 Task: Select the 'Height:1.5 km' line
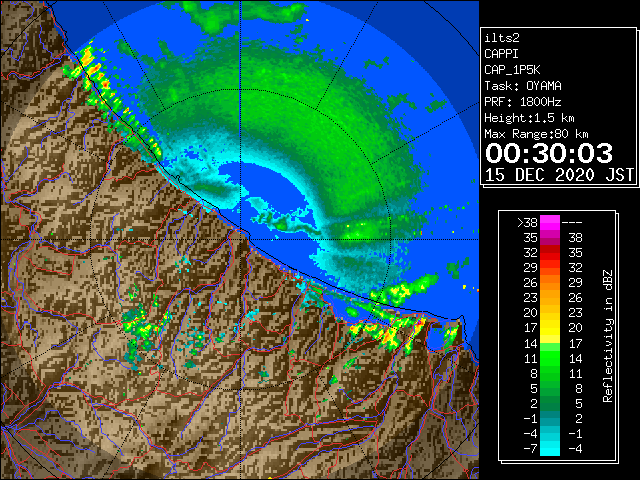(529, 118)
